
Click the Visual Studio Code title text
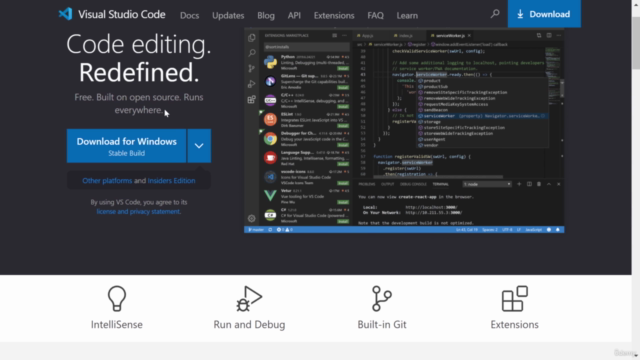pyautogui.click(x=122, y=14)
